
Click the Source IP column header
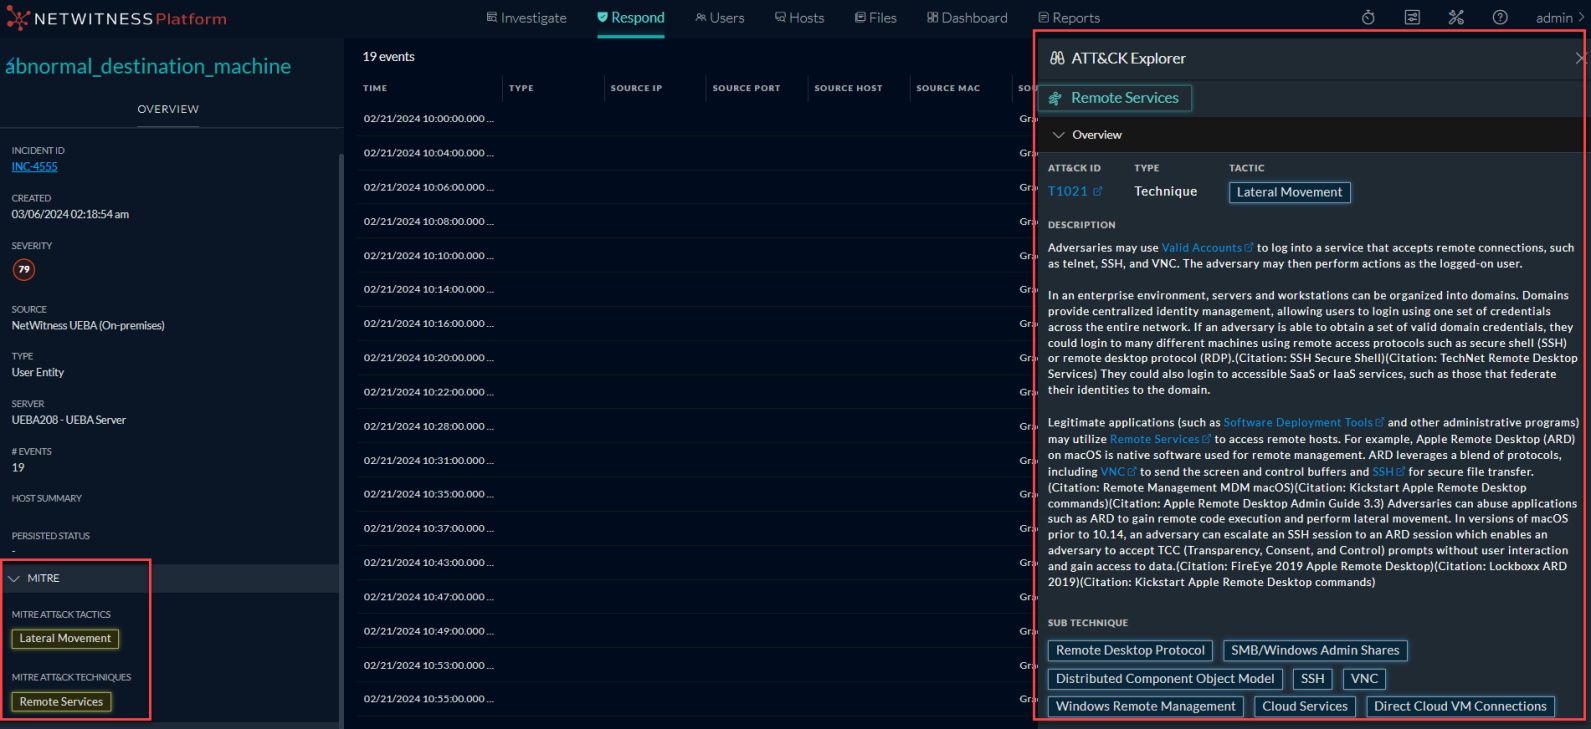(x=636, y=88)
